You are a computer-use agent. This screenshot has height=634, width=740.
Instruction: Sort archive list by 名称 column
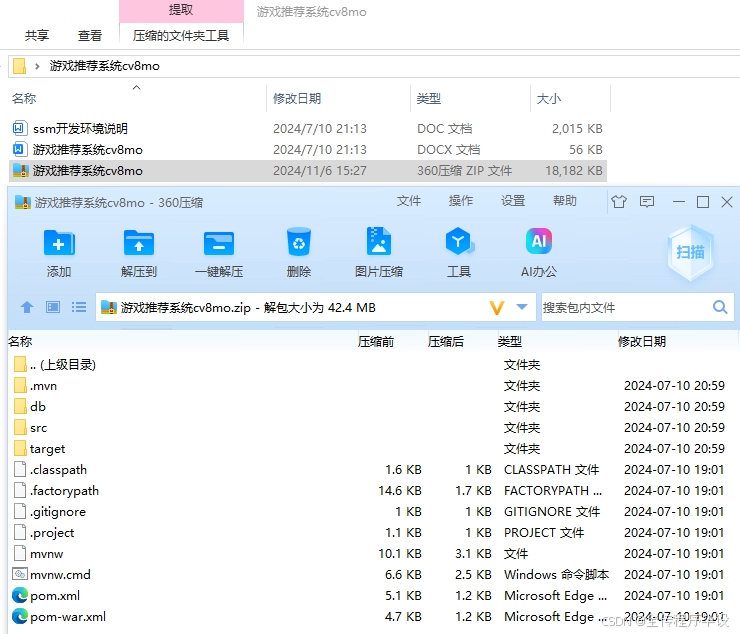click(20, 341)
